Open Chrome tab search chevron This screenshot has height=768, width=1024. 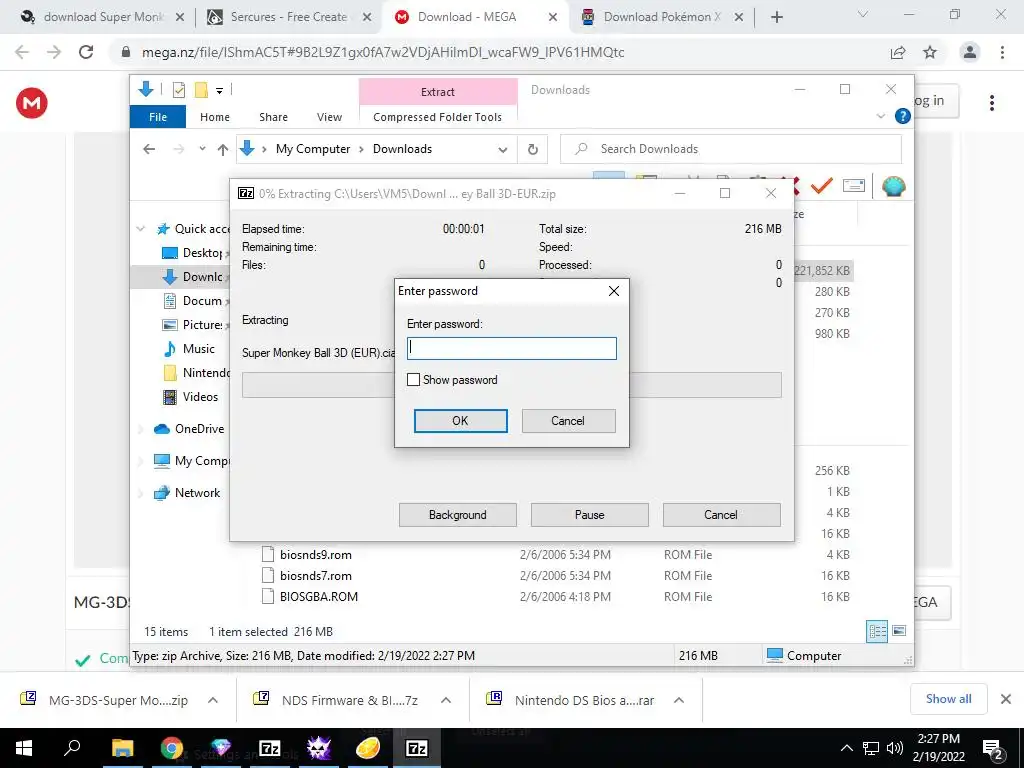coord(863,14)
